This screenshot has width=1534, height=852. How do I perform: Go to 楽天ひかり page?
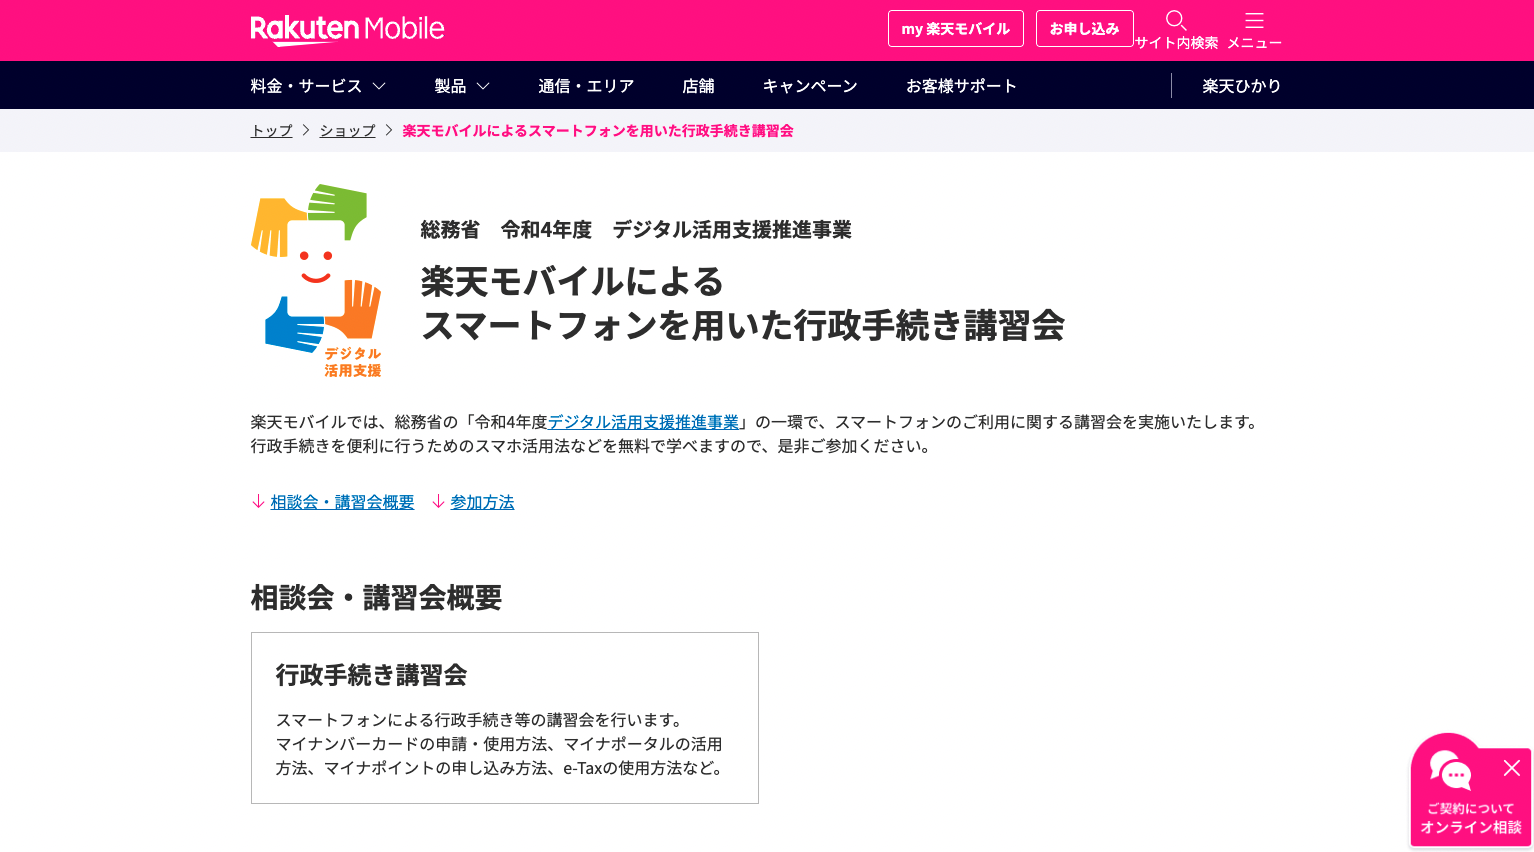click(x=1241, y=86)
